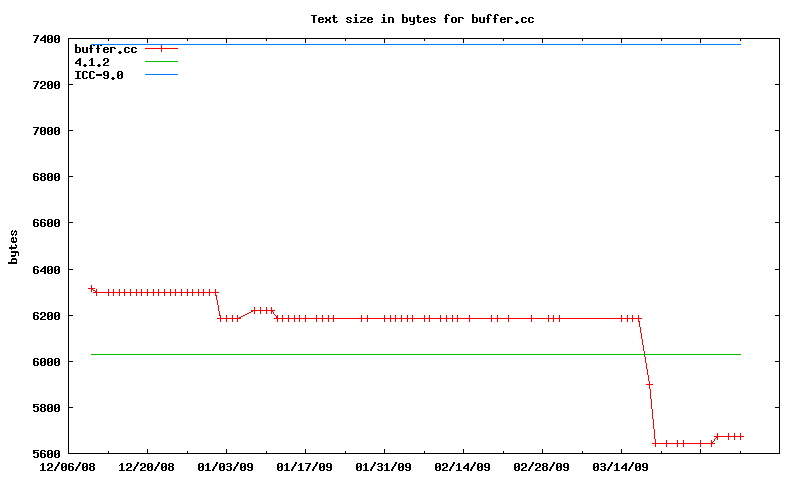Screen dimensions: 800x480
Task: Click the green 4.1.2 legend line sample
Action: coord(161,62)
